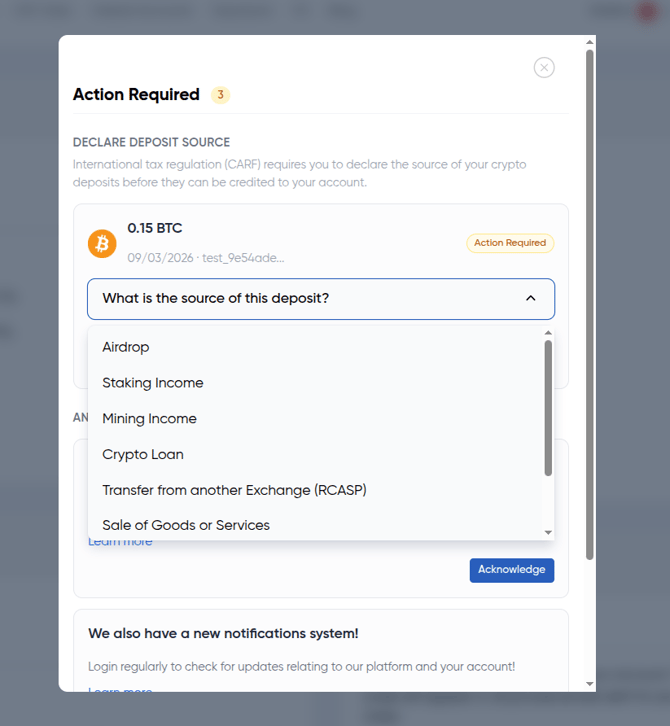Select Airdrop as deposit source
Viewport: 670px width, 726px height.
coord(126,347)
